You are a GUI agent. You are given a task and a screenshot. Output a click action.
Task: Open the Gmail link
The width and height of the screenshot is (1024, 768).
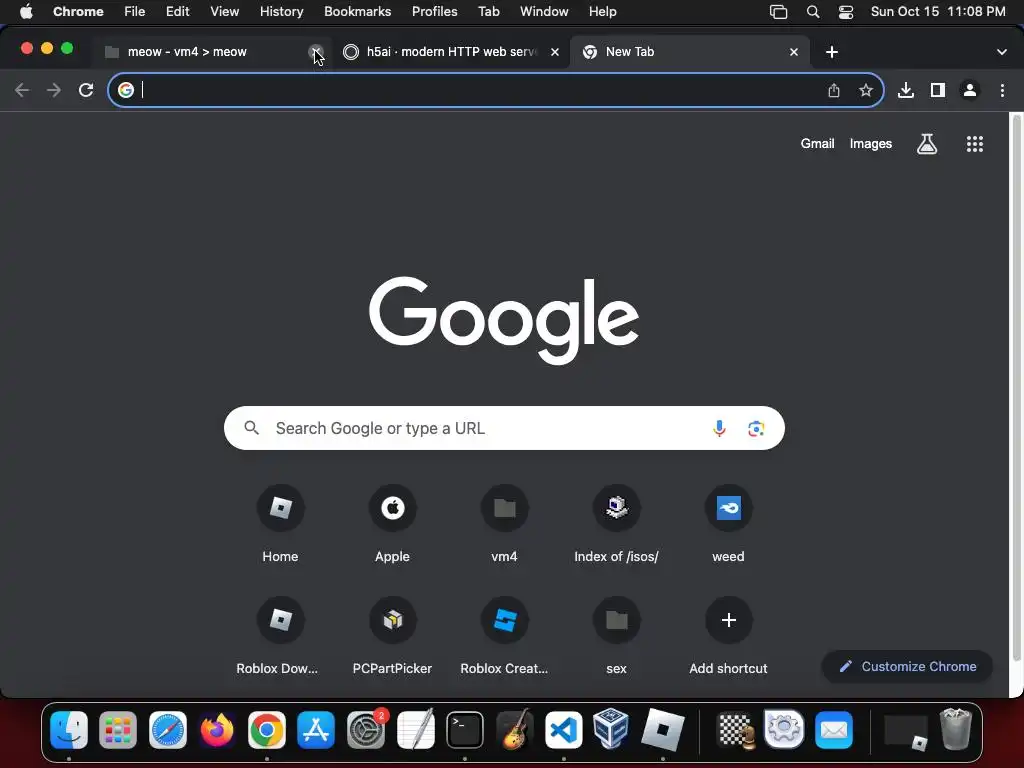click(x=817, y=144)
